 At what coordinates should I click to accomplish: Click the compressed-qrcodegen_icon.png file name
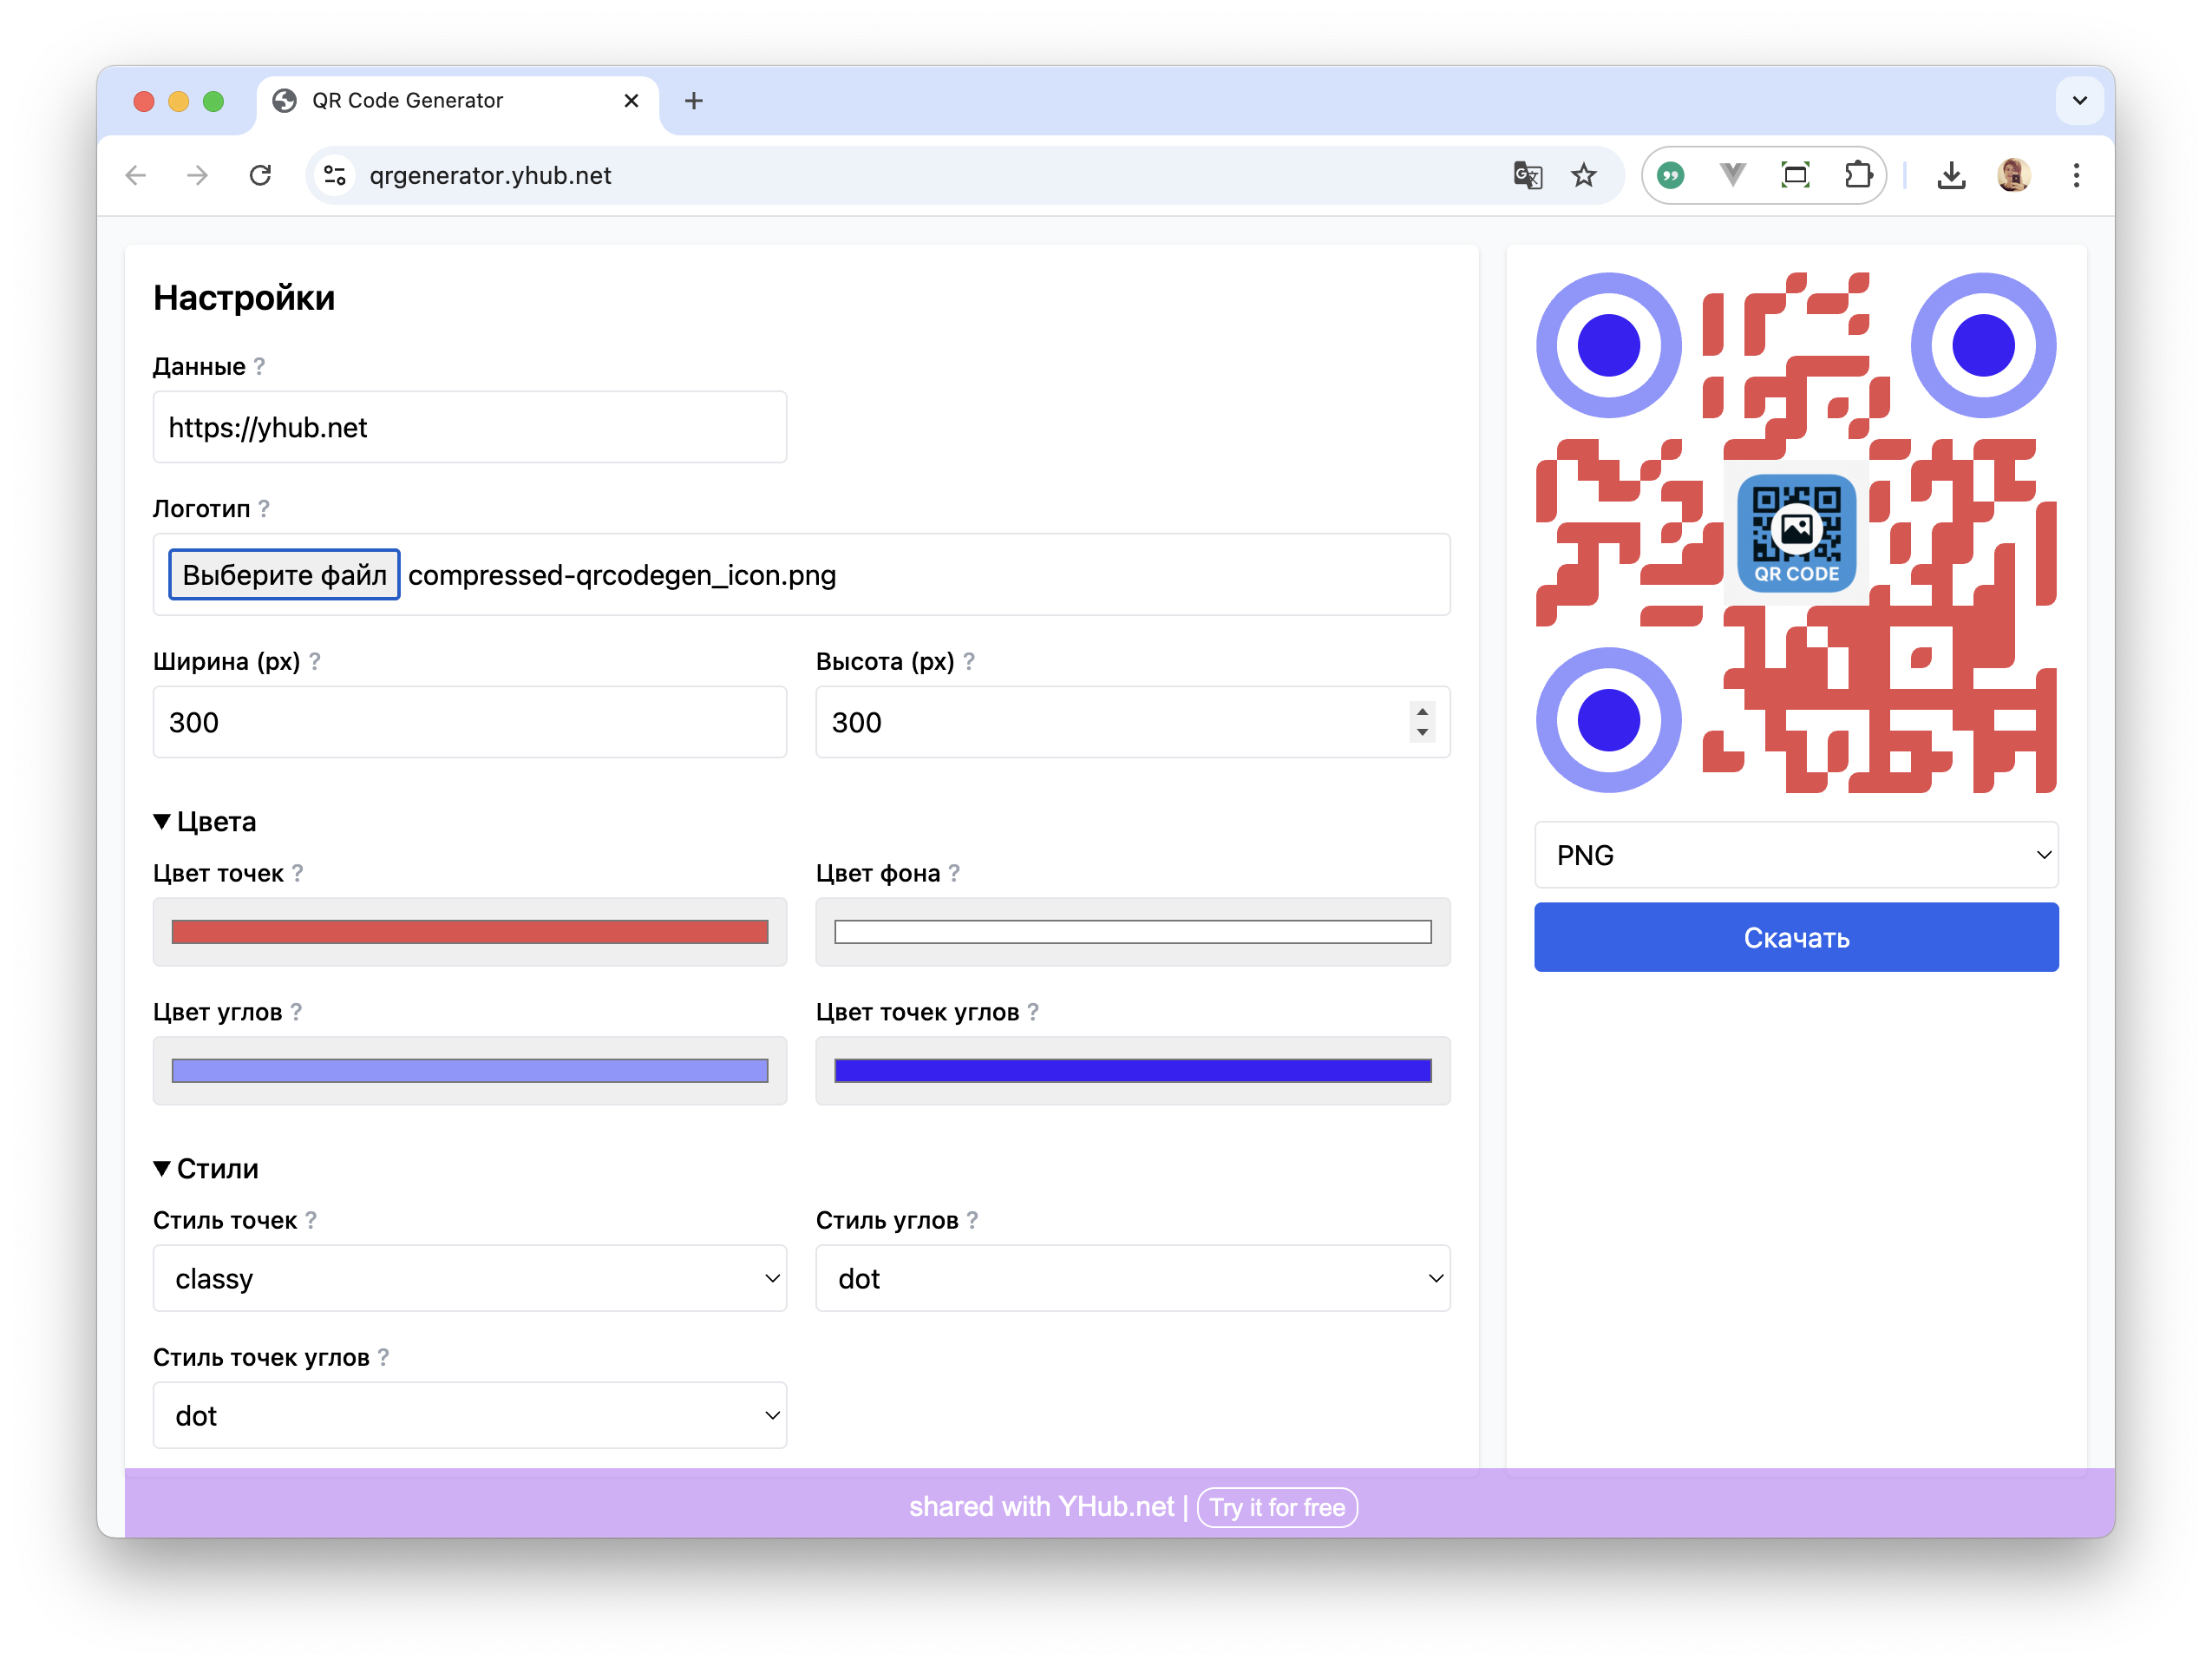pos(622,575)
